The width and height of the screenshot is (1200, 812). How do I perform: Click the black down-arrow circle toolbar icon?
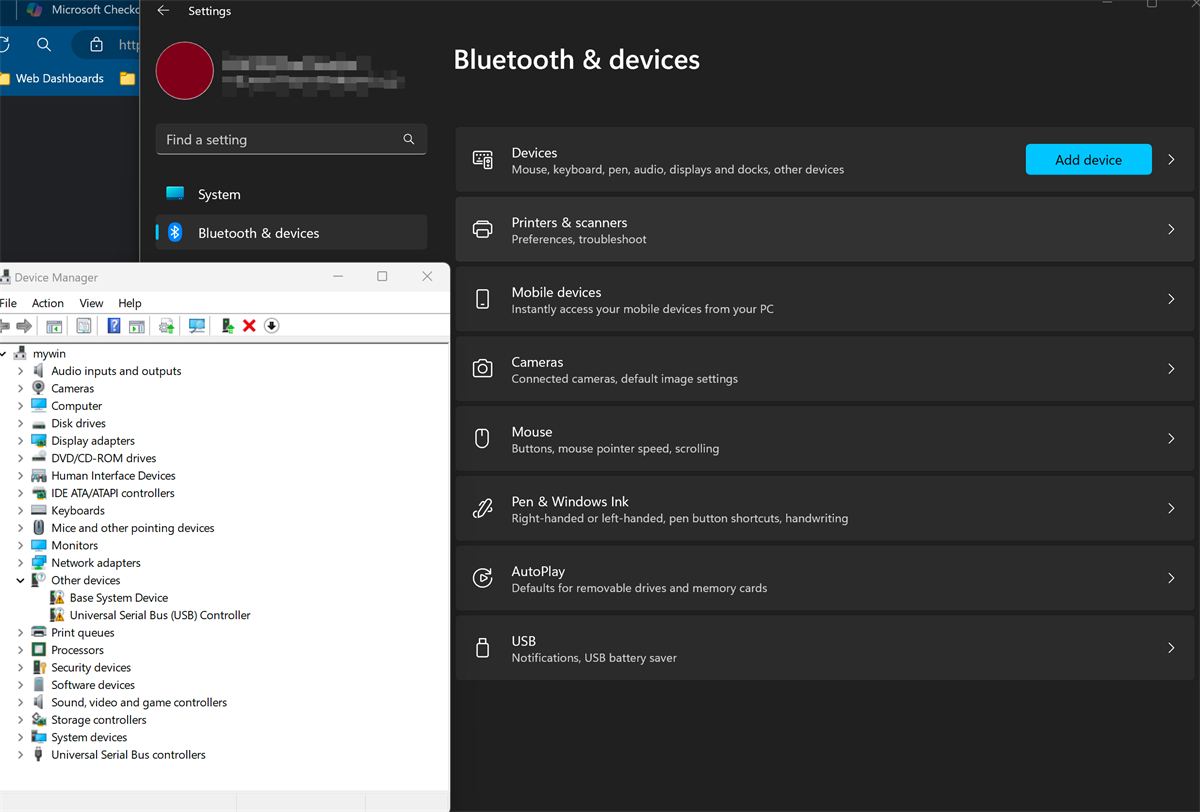(271, 326)
